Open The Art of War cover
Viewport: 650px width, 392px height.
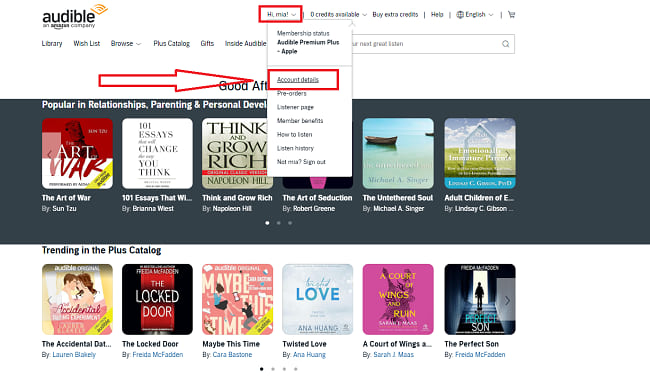pos(78,154)
